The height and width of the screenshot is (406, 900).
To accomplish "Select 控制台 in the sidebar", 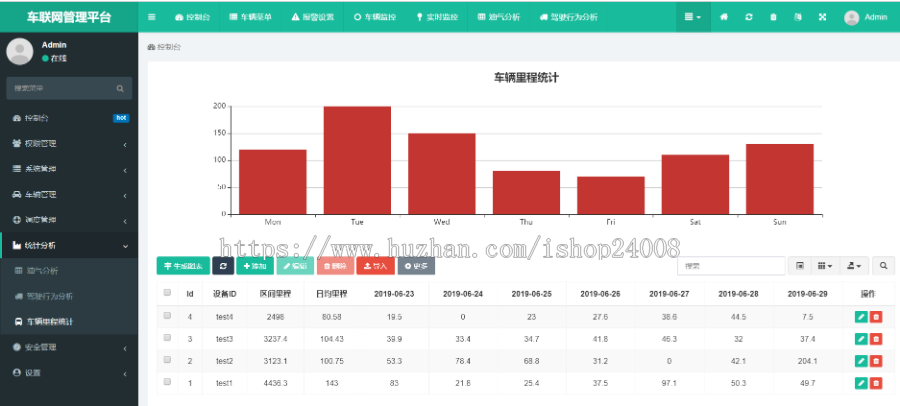I will tap(69, 118).
